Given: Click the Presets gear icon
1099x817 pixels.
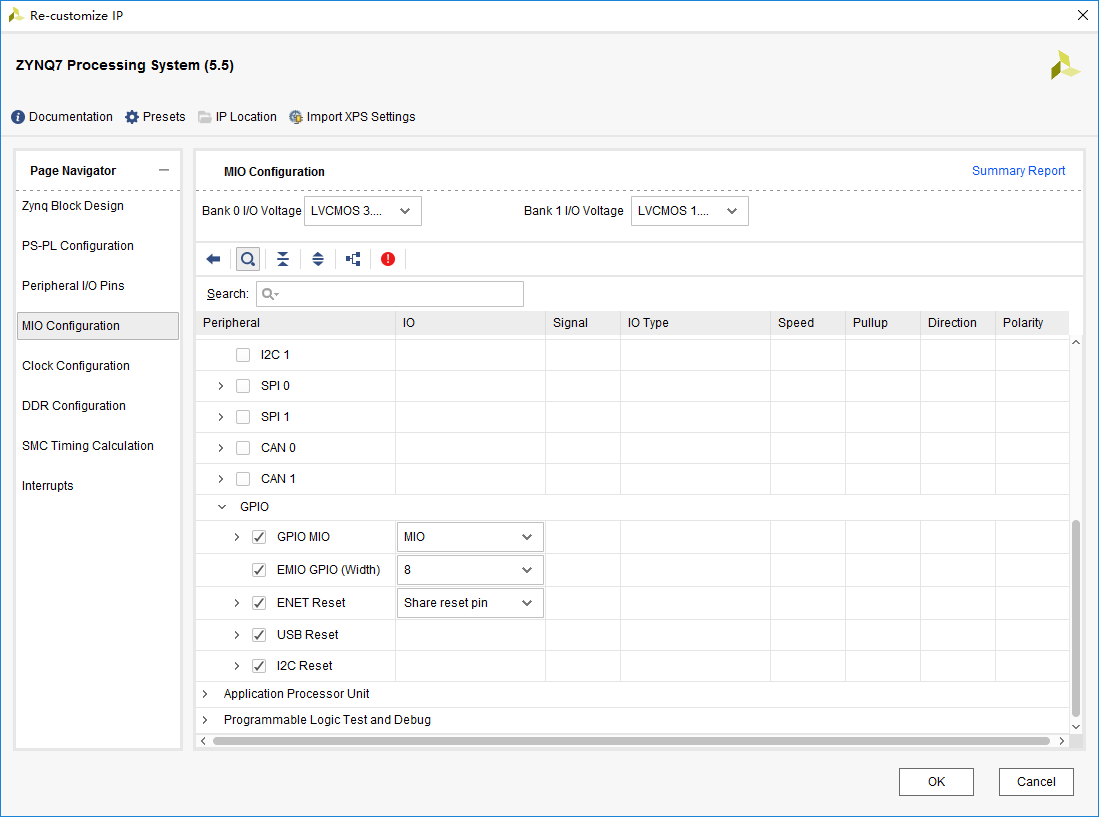Looking at the screenshot, I should coord(132,117).
